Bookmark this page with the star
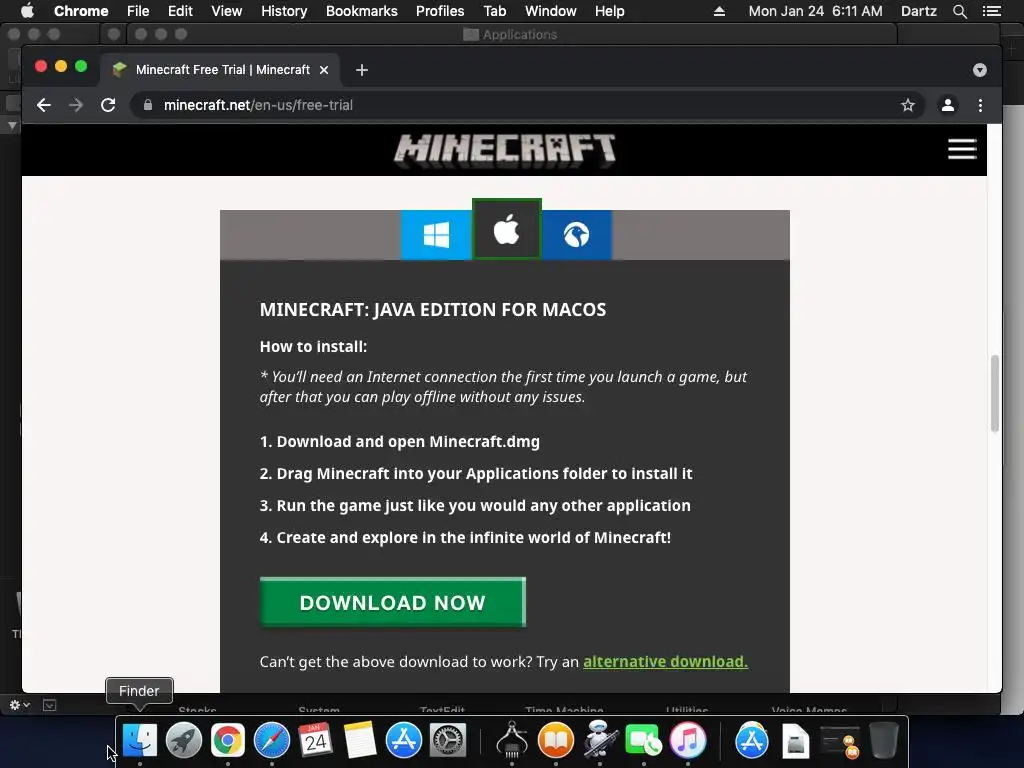 908,105
